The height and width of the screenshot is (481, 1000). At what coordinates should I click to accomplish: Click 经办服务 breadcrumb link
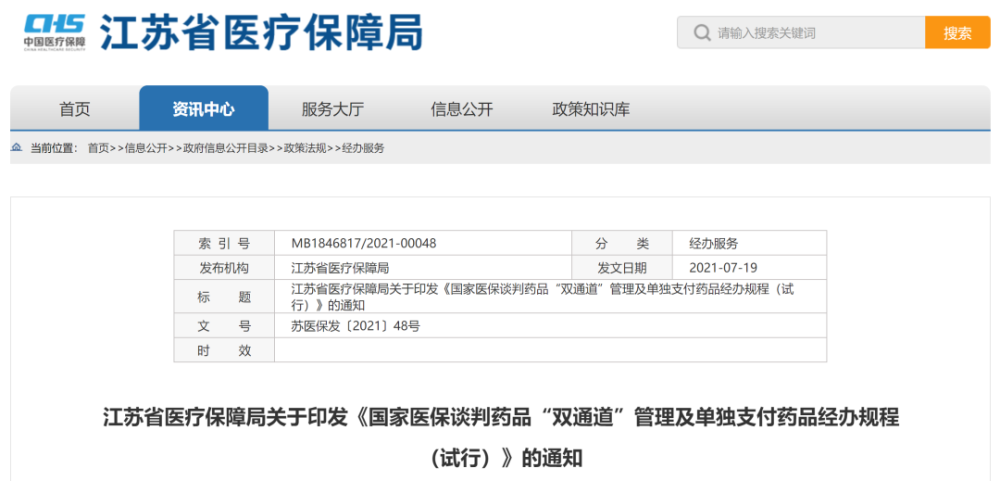coord(364,148)
